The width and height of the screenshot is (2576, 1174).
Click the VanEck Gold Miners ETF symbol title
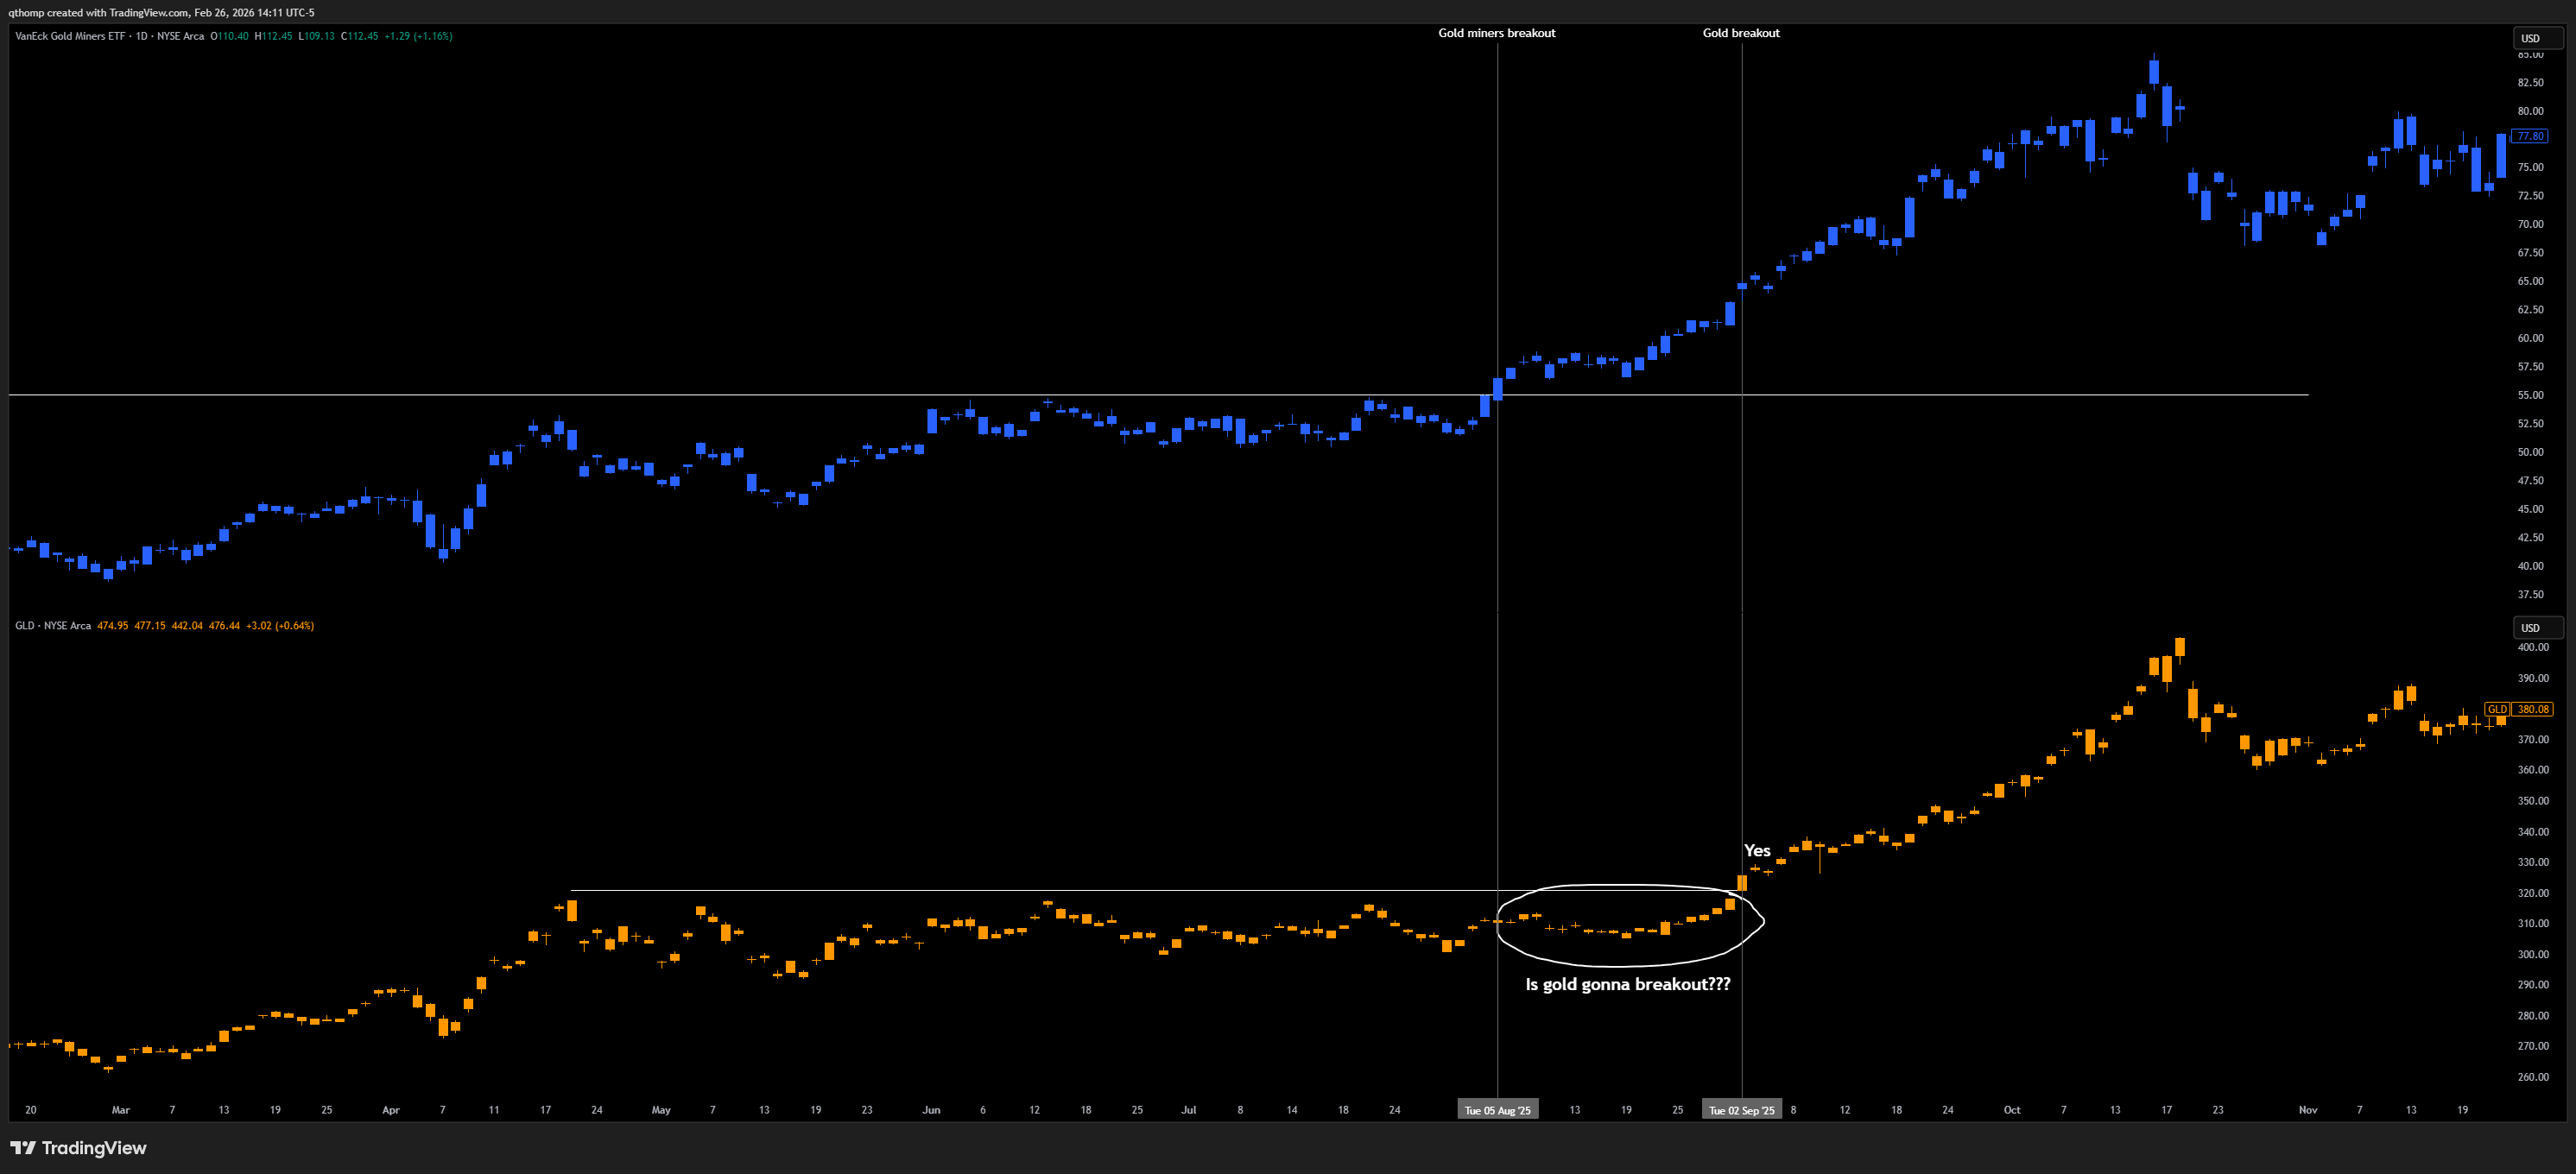coord(70,36)
